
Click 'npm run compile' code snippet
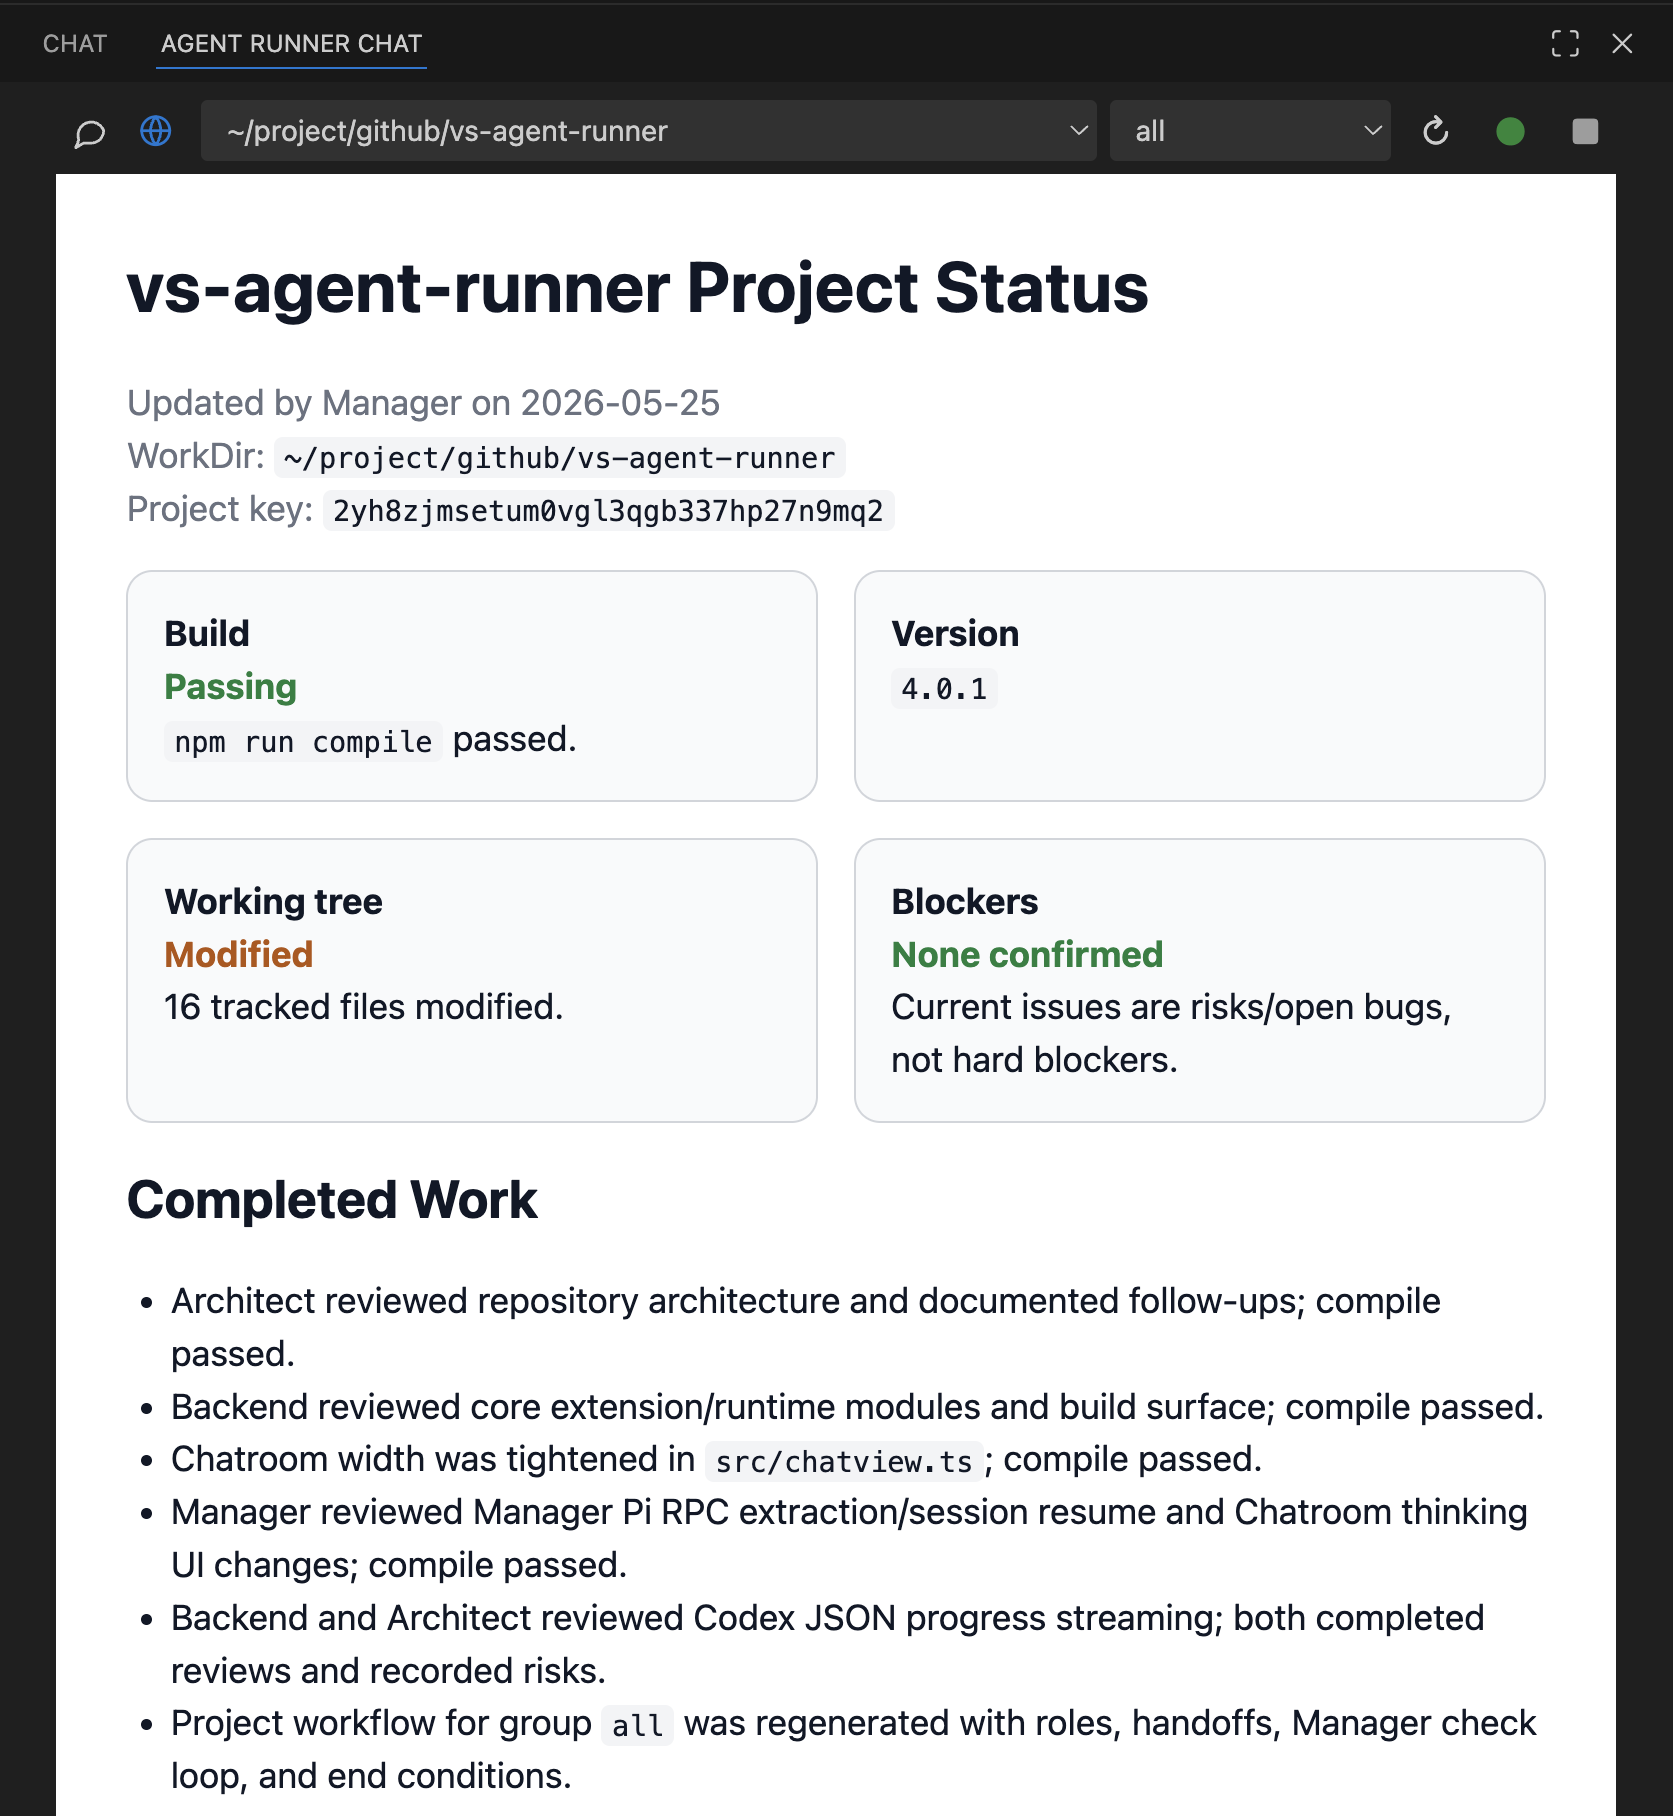(303, 742)
